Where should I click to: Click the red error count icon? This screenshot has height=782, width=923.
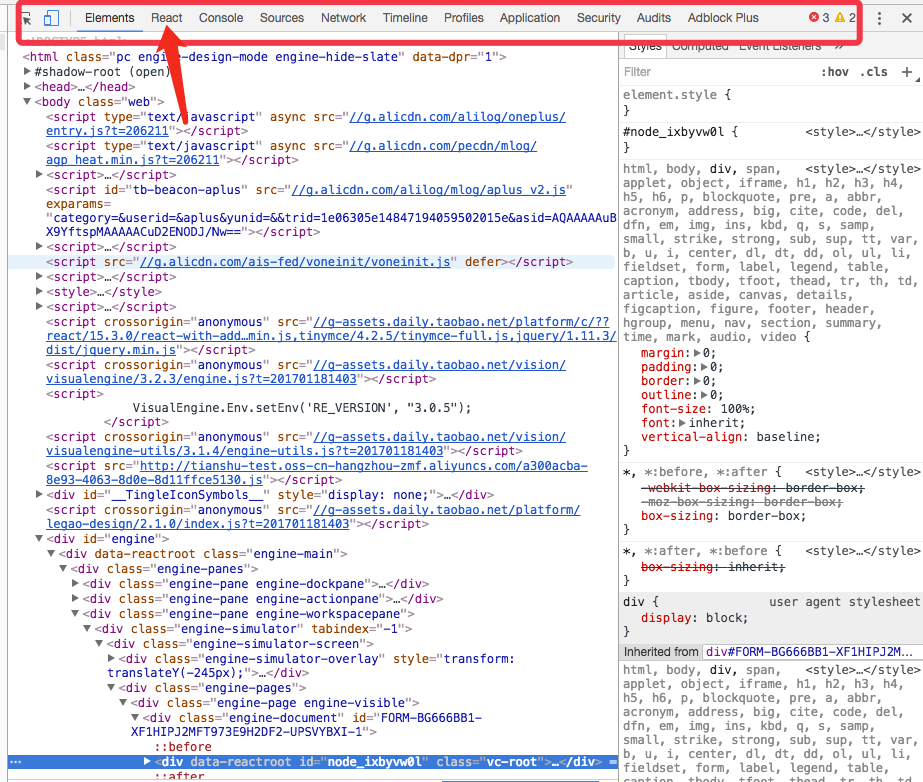[x=814, y=18]
